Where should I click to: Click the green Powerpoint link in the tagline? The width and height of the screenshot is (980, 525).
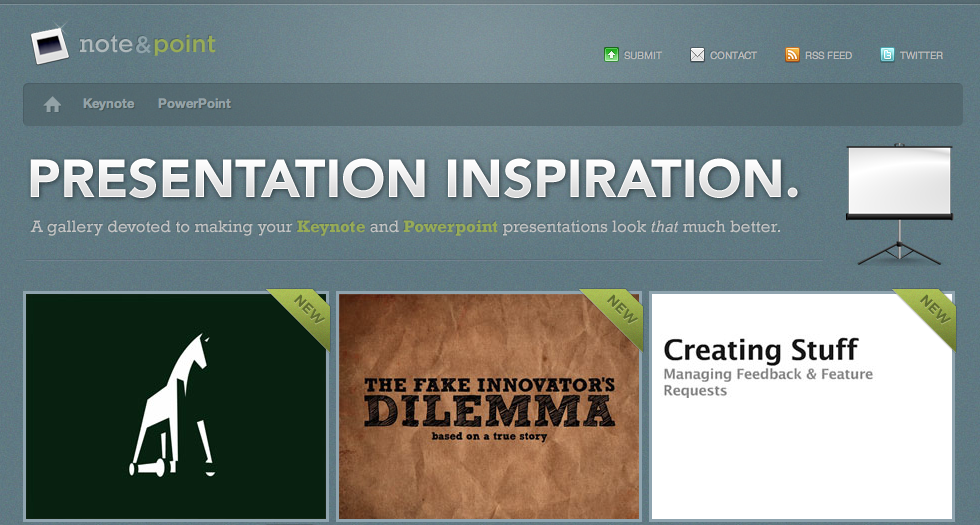click(450, 227)
